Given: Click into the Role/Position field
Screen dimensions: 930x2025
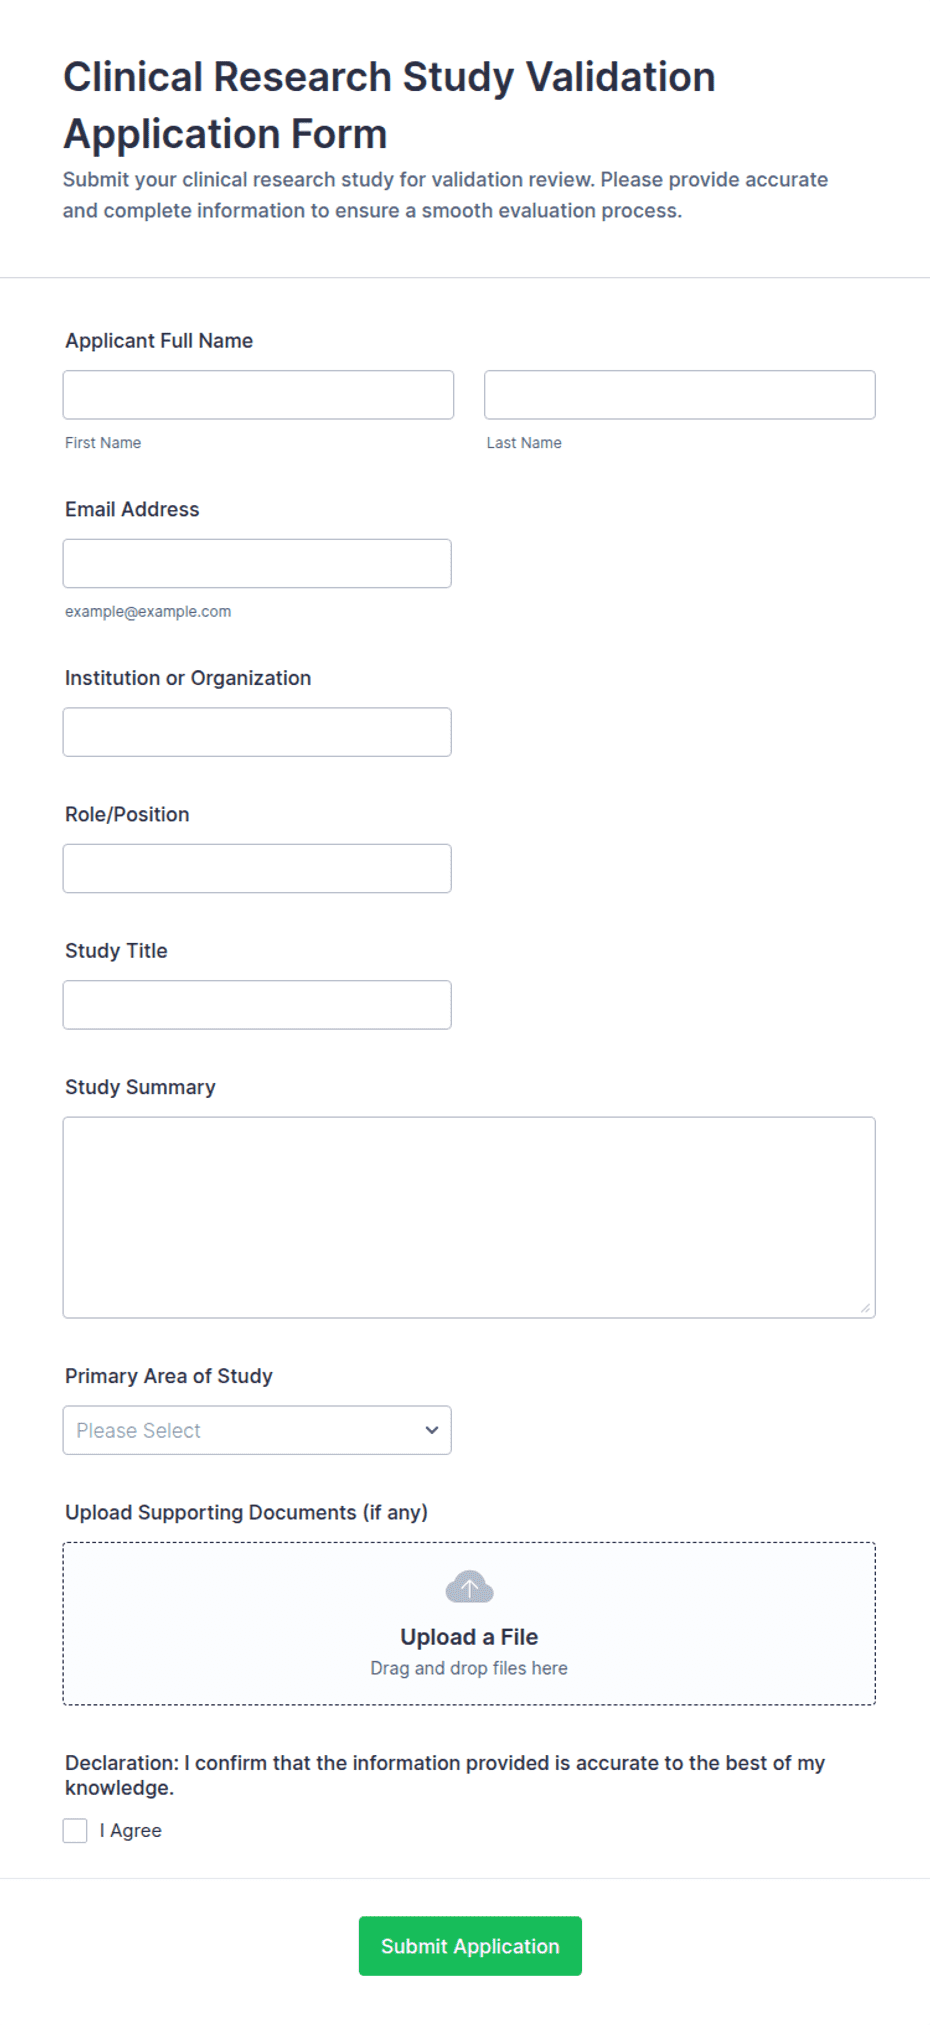Looking at the screenshot, I should point(257,868).
